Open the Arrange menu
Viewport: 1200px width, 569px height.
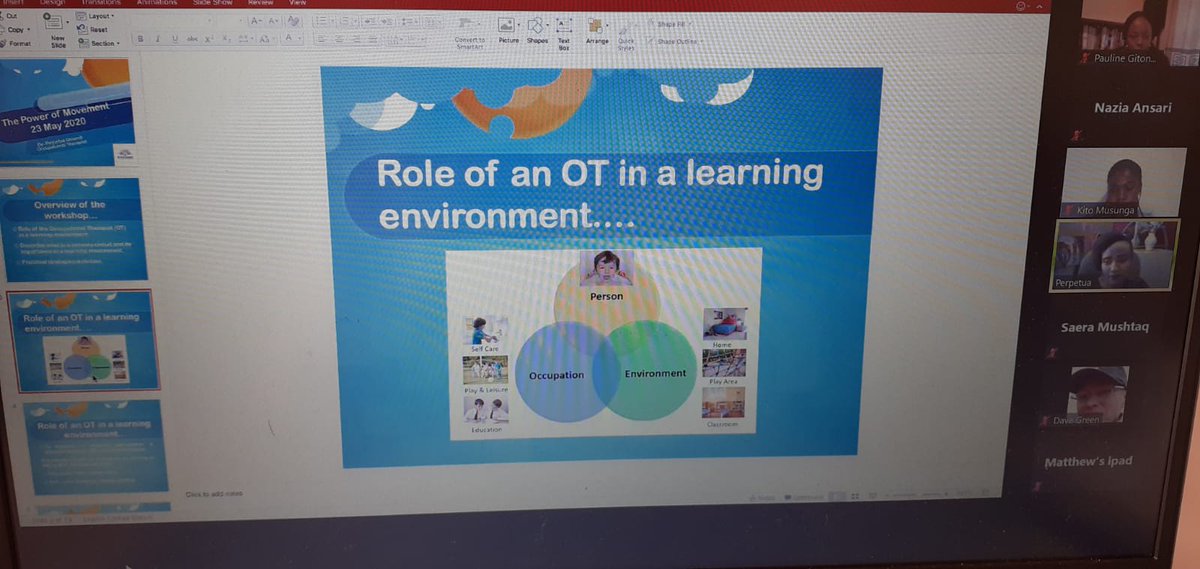click(x=597, y=30)
